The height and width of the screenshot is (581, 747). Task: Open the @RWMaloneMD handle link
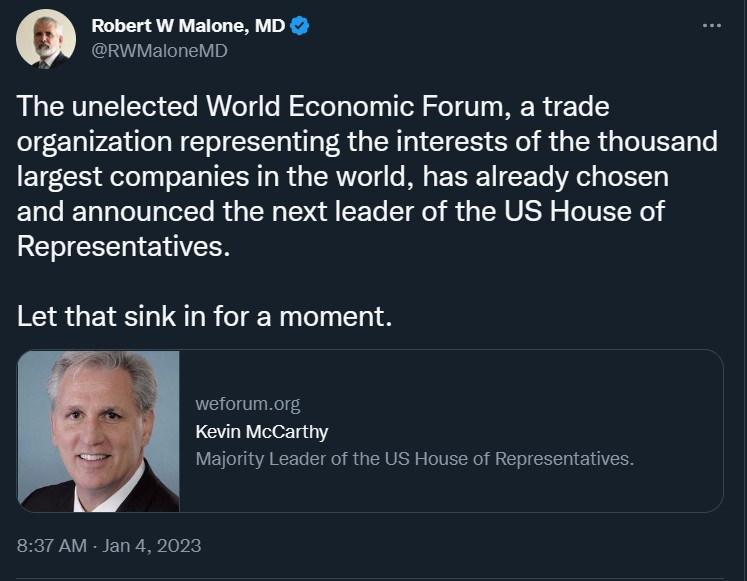pyautogui.click(x=159, y=49)
